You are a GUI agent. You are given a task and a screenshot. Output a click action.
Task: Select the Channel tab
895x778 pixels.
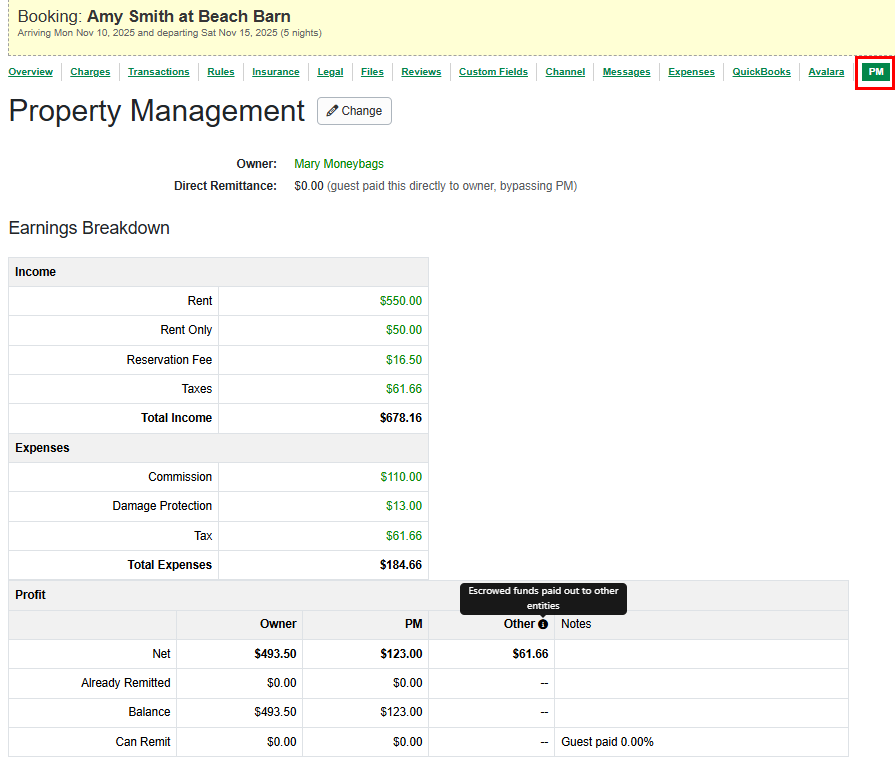[565, 72]
